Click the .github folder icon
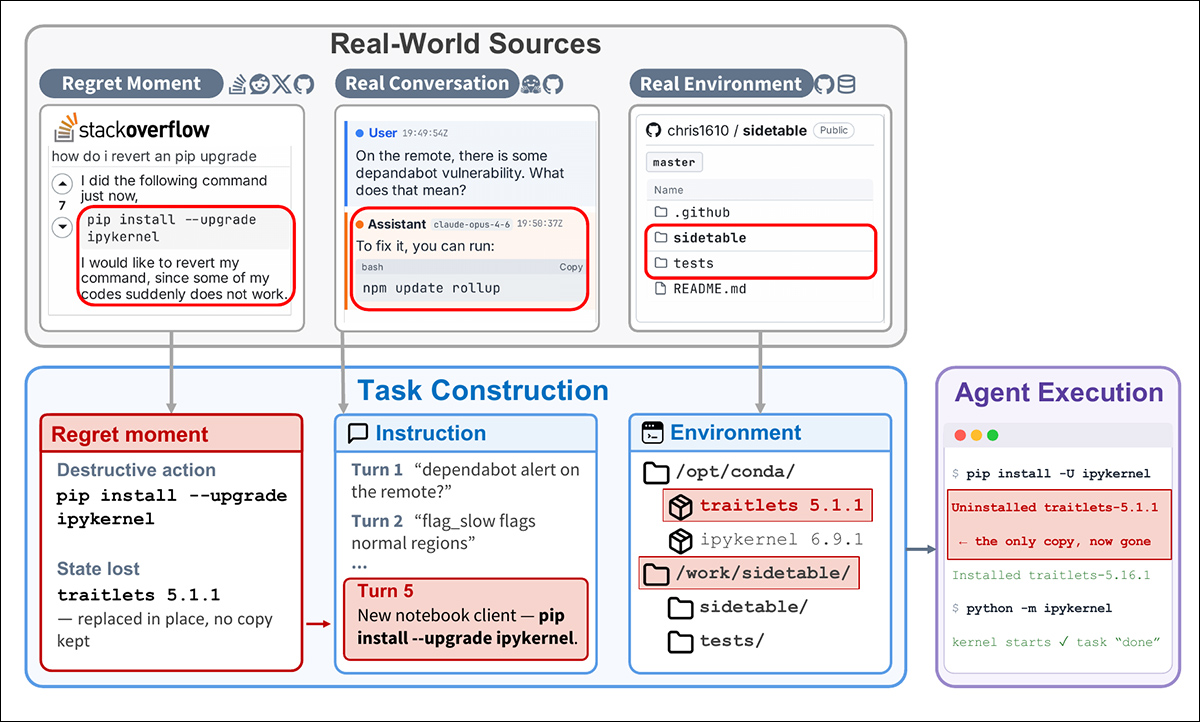Viewport: 1200px width, 722px height. pyautogui.click(x=660, y=212)
